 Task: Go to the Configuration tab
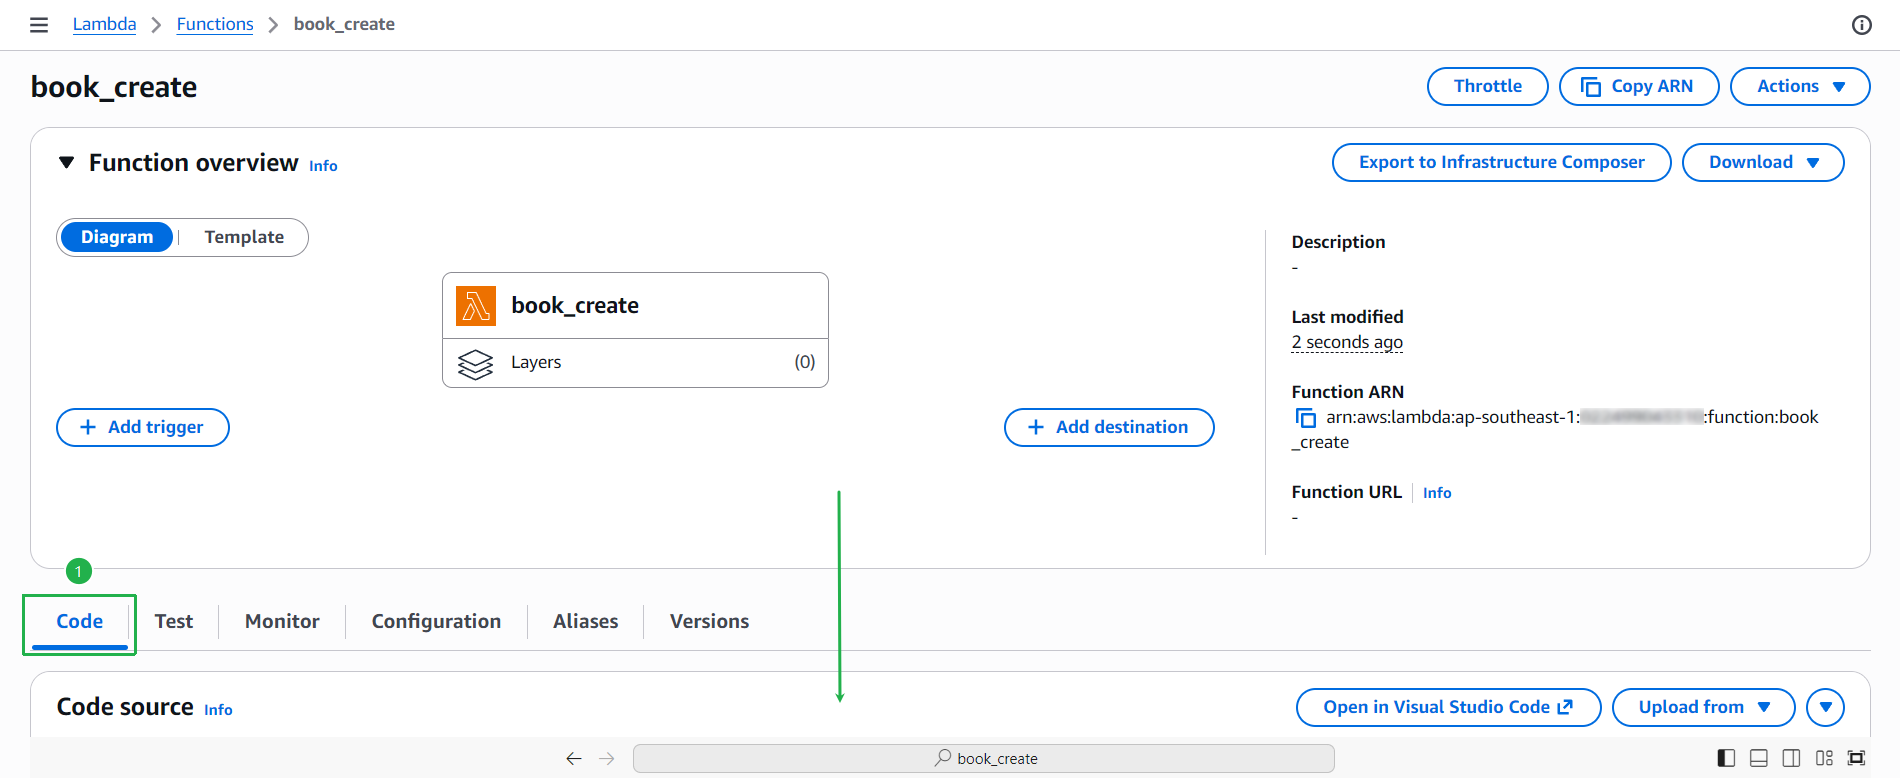[x=436, y=621]
